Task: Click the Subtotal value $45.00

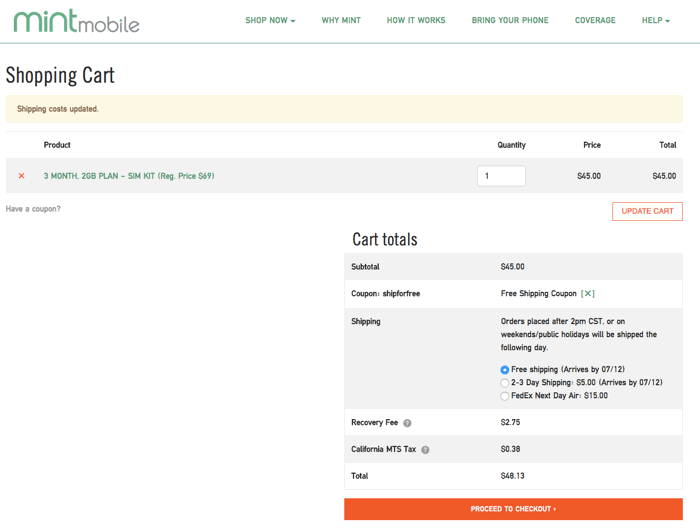Action: pyautogui.click(x=512, y=266)
